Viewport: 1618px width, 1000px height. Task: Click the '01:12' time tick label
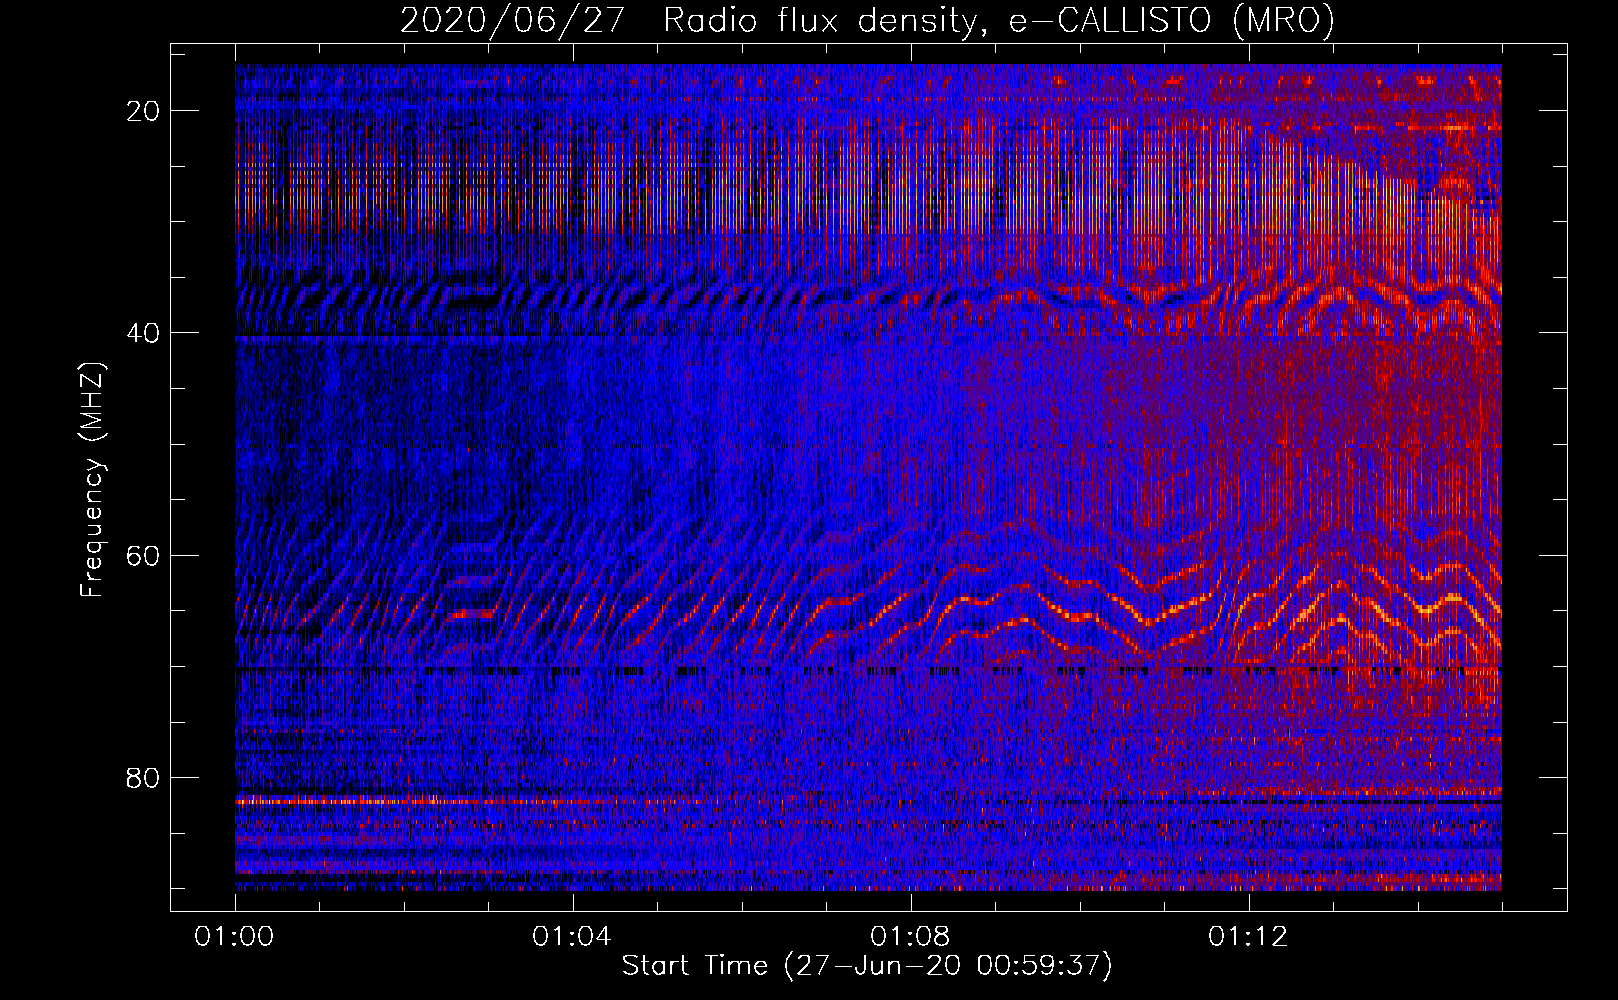tap(1248, 936)
